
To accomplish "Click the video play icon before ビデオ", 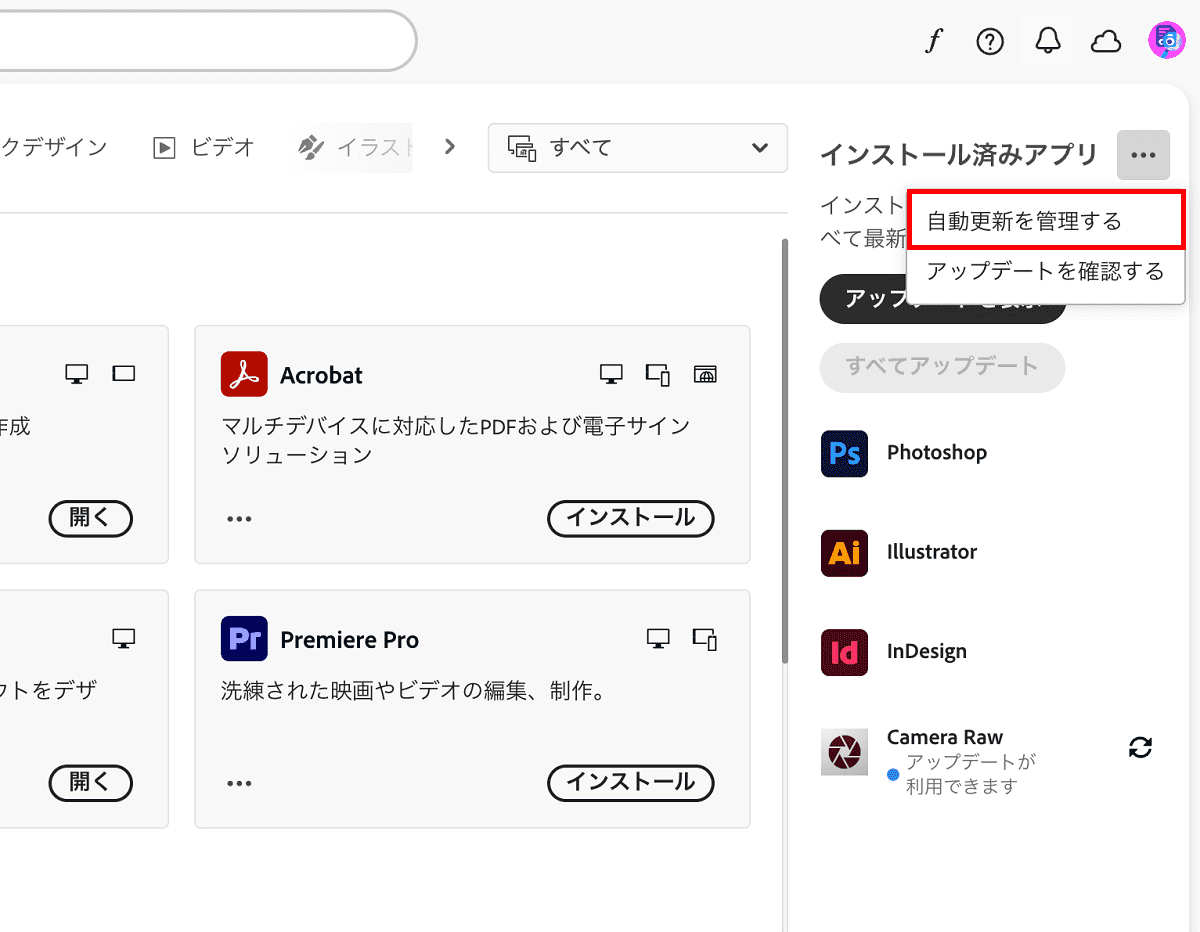I will click(x=164, y=148).
